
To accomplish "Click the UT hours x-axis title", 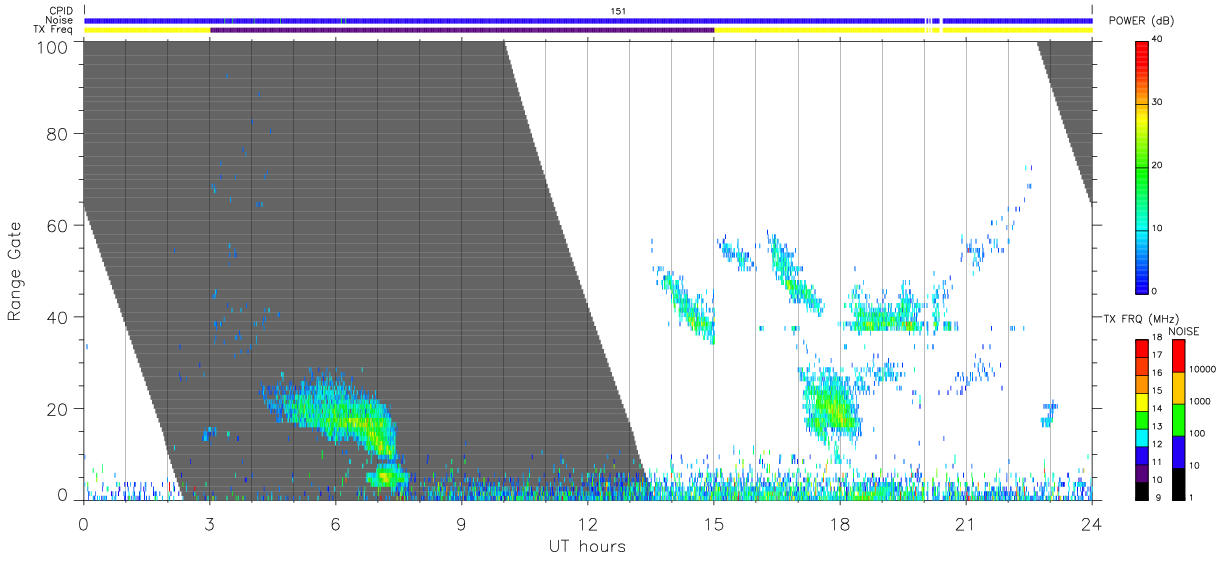I will [587, 547].
